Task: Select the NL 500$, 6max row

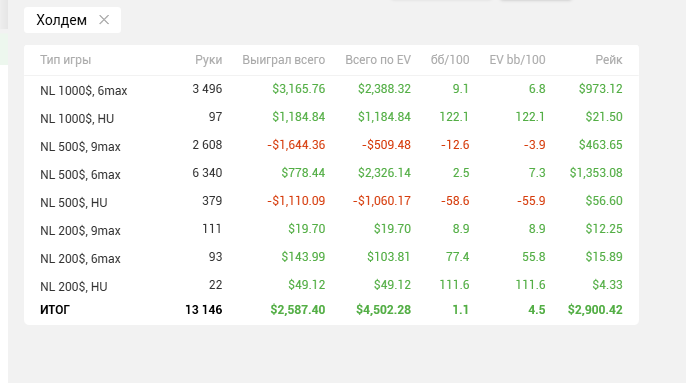Action: pos(331,173)
